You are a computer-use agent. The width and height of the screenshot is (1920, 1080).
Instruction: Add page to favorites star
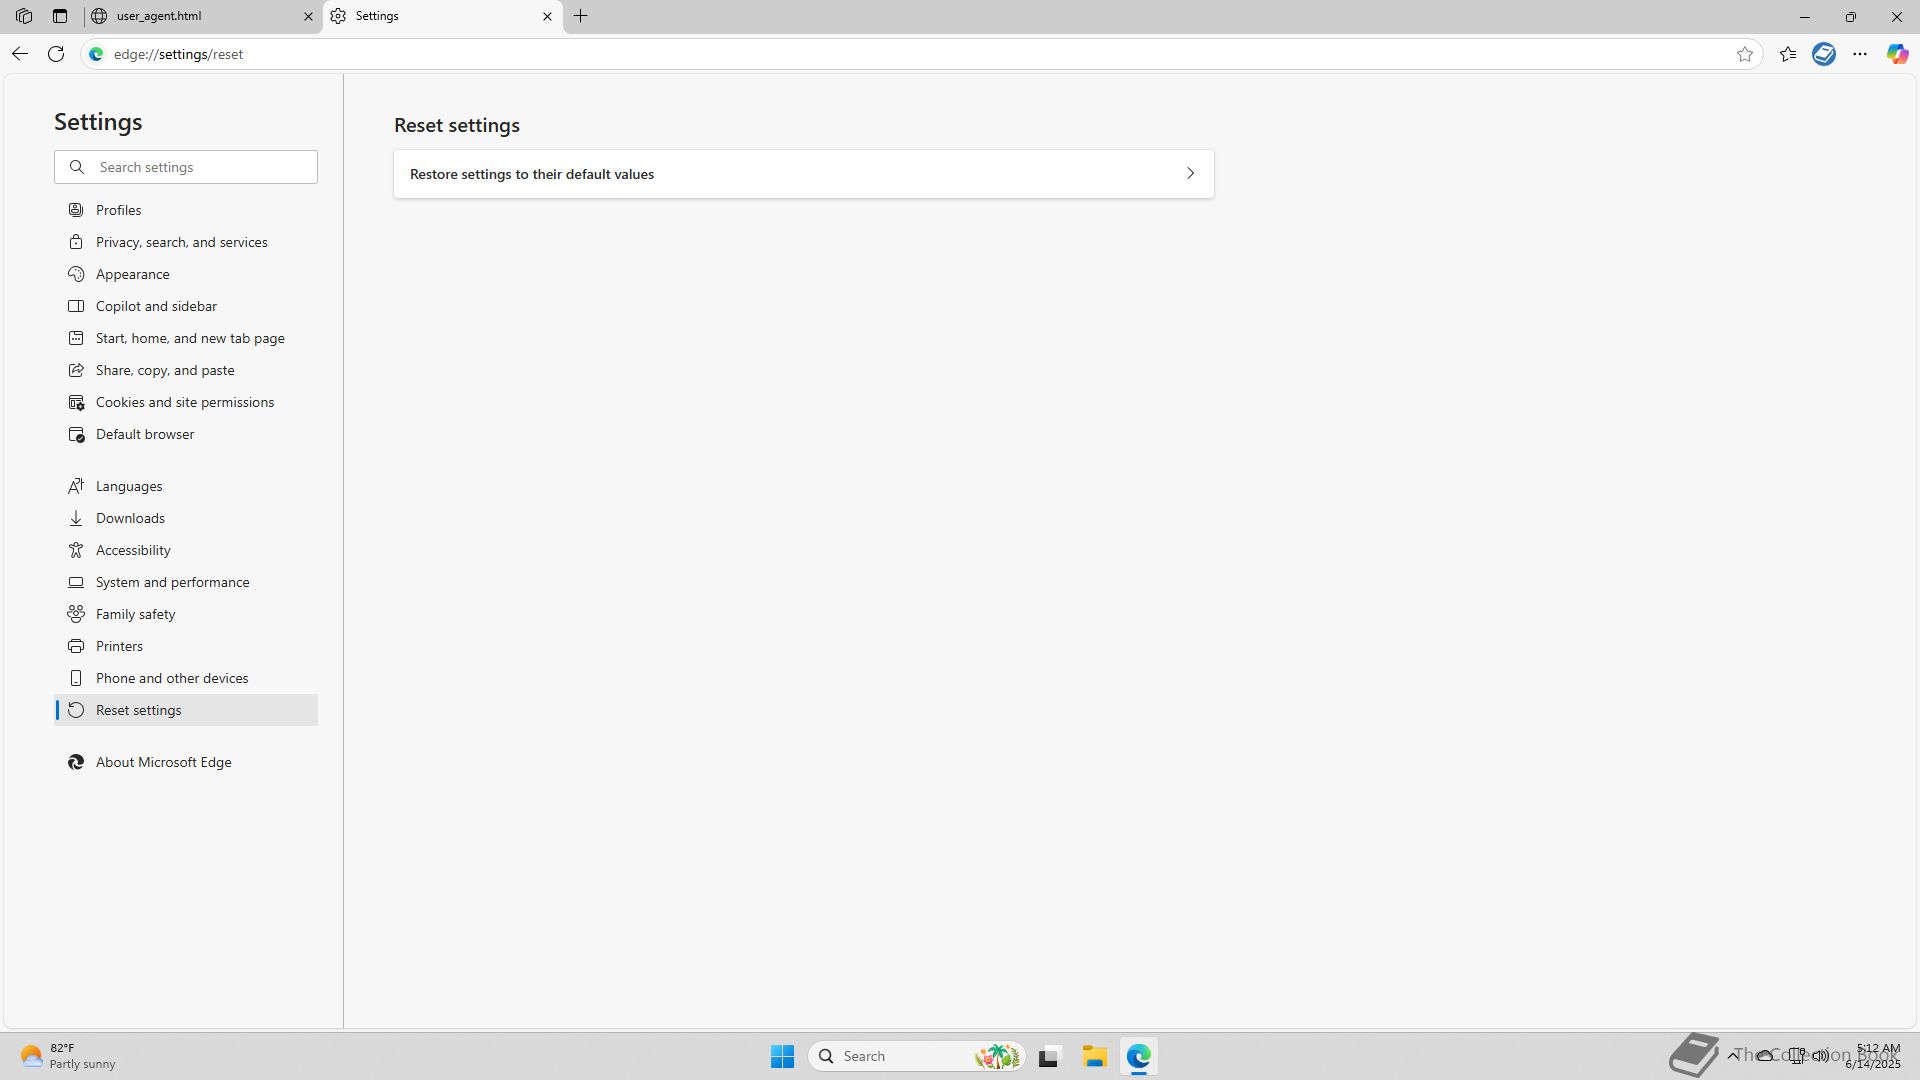(1745, 54)
